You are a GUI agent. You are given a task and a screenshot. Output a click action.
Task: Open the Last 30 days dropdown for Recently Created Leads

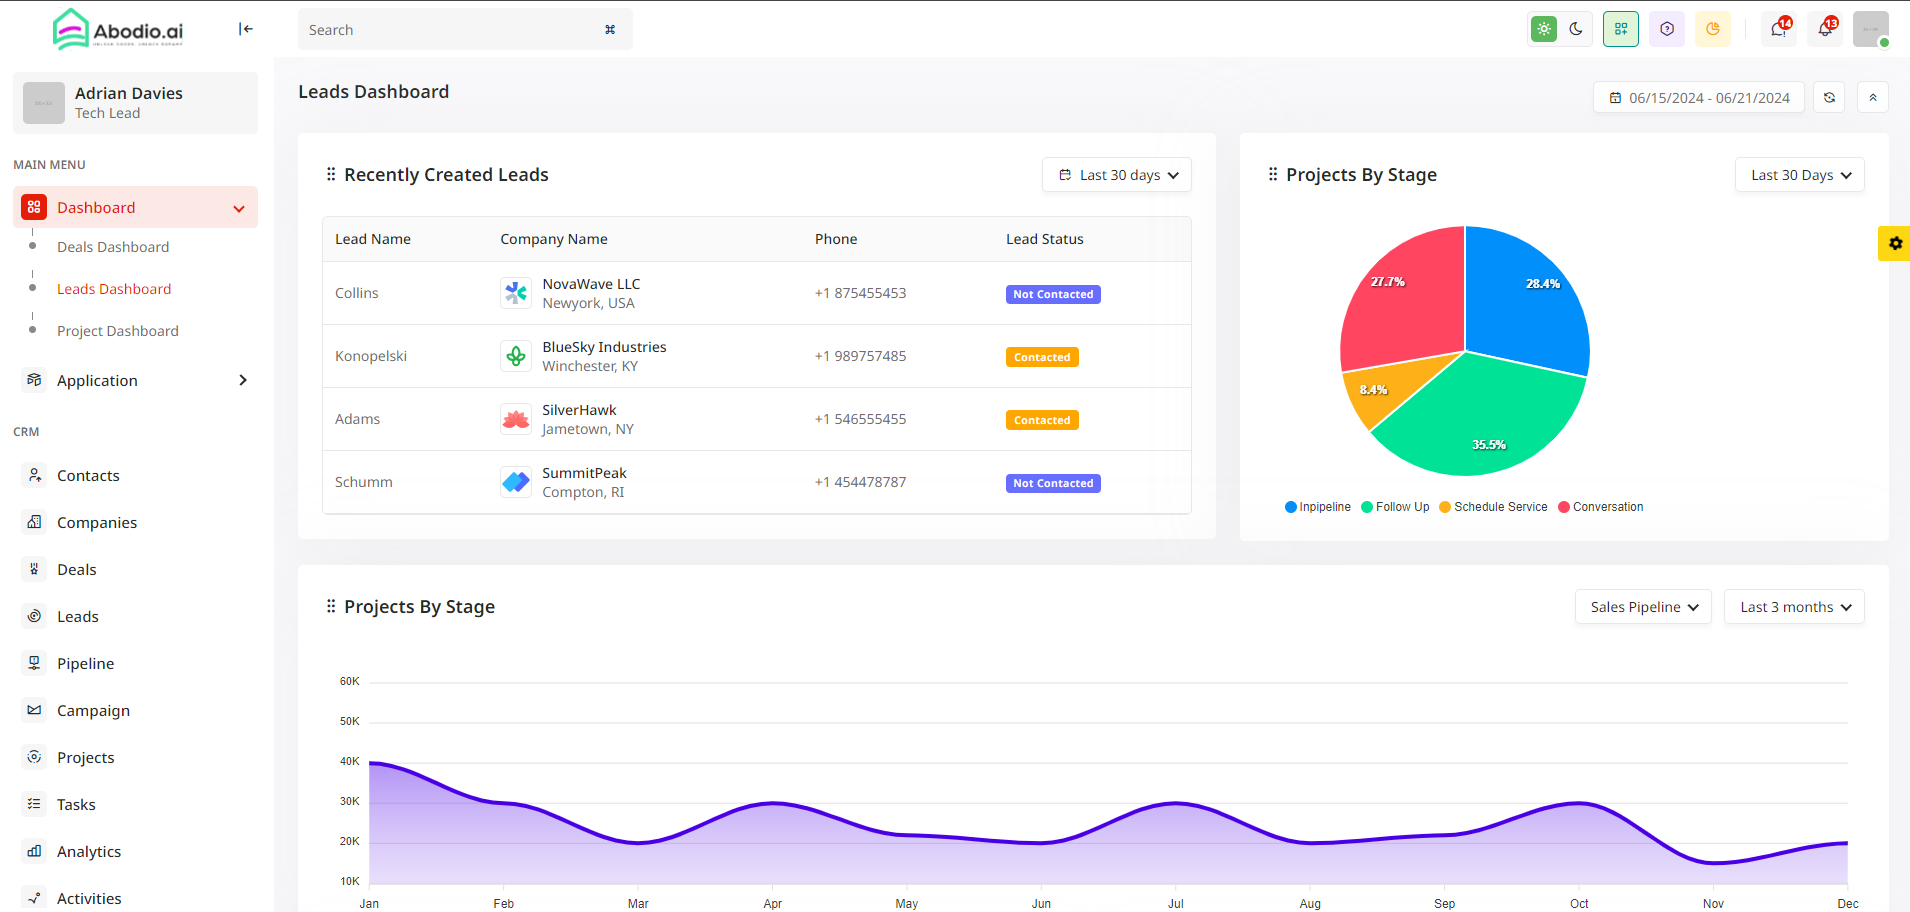click(x=1116, y=174)
